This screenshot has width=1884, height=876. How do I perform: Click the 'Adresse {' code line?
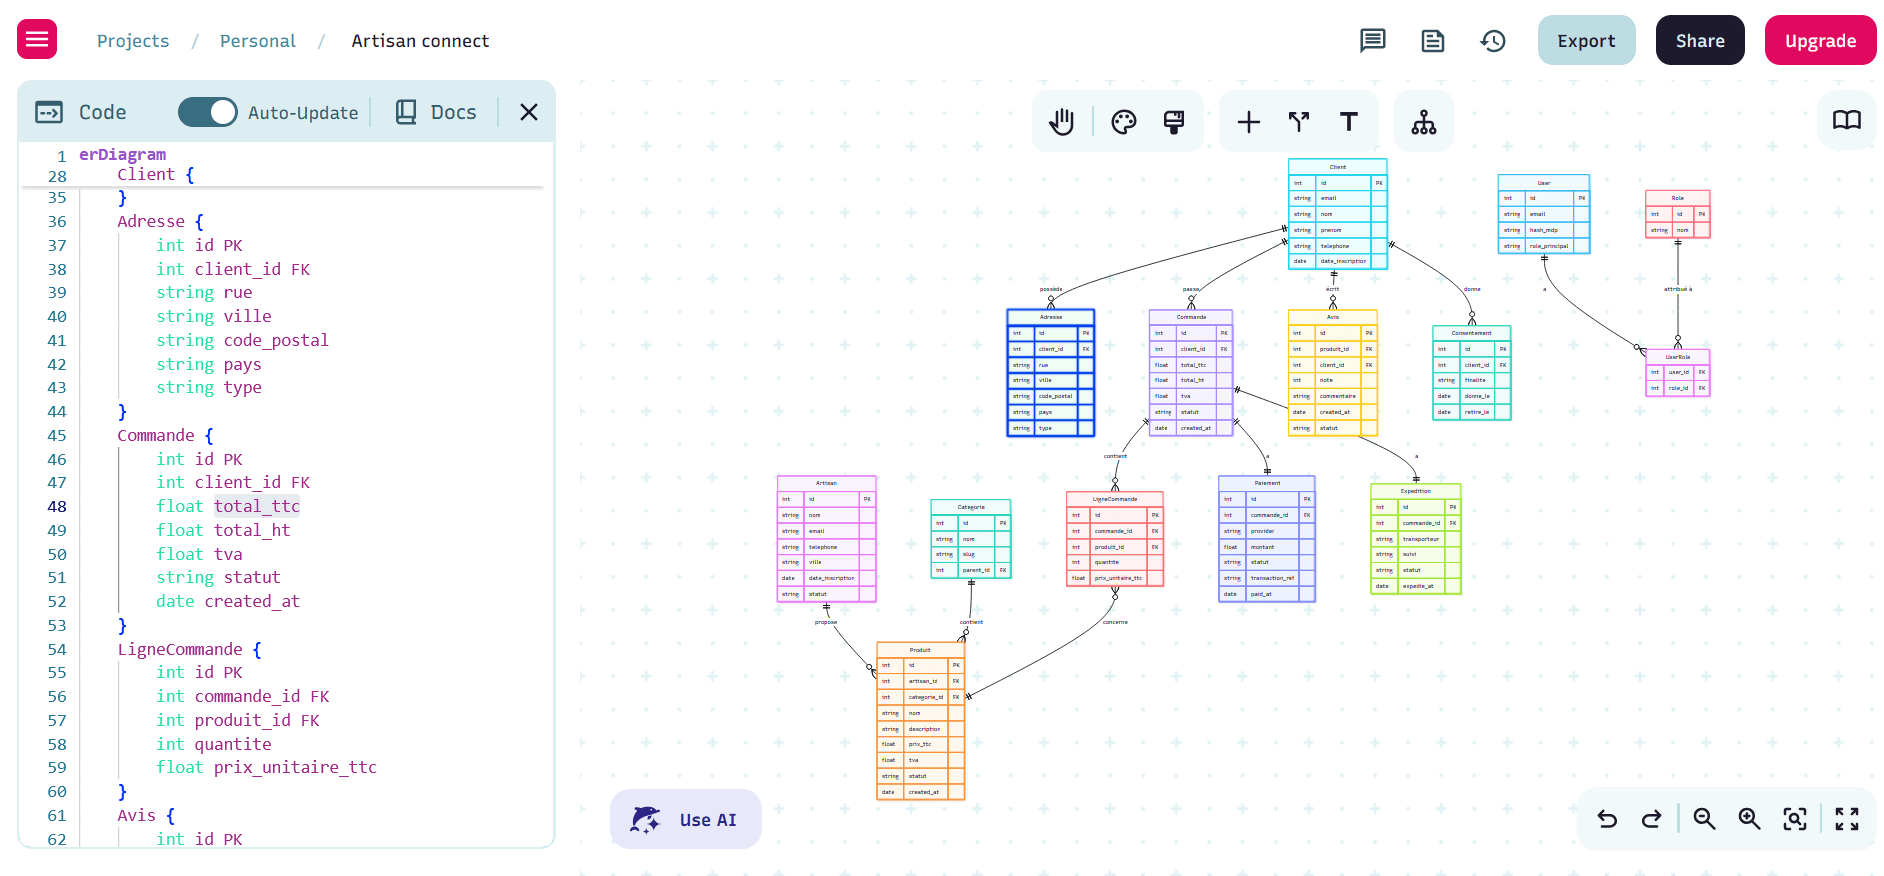point(160,221)
